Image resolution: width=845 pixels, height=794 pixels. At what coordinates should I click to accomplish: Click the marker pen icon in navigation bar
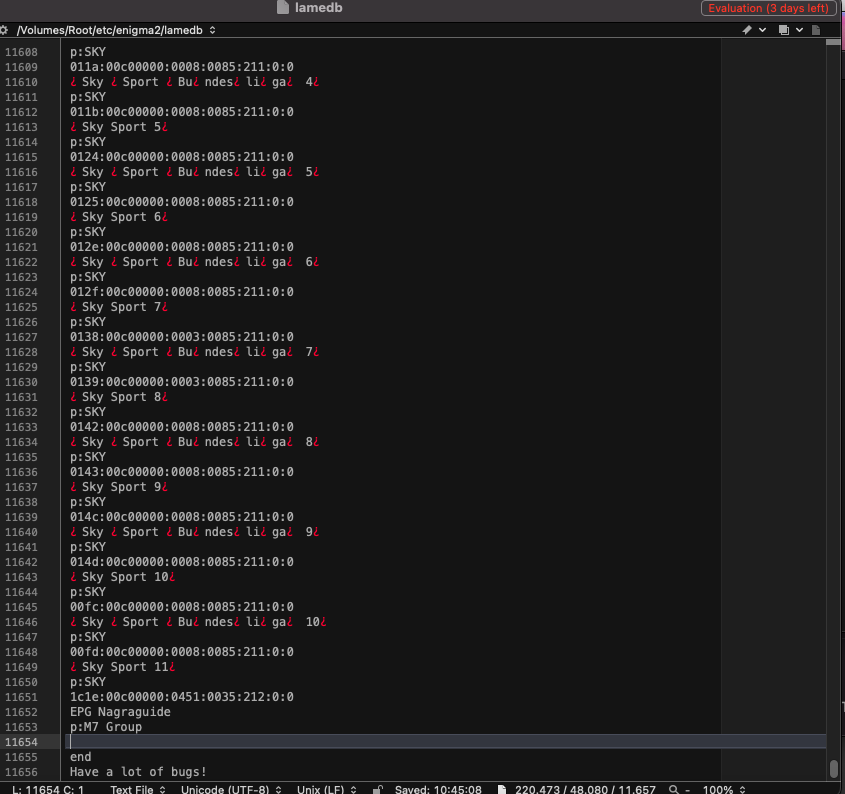(x=746, y=31)
